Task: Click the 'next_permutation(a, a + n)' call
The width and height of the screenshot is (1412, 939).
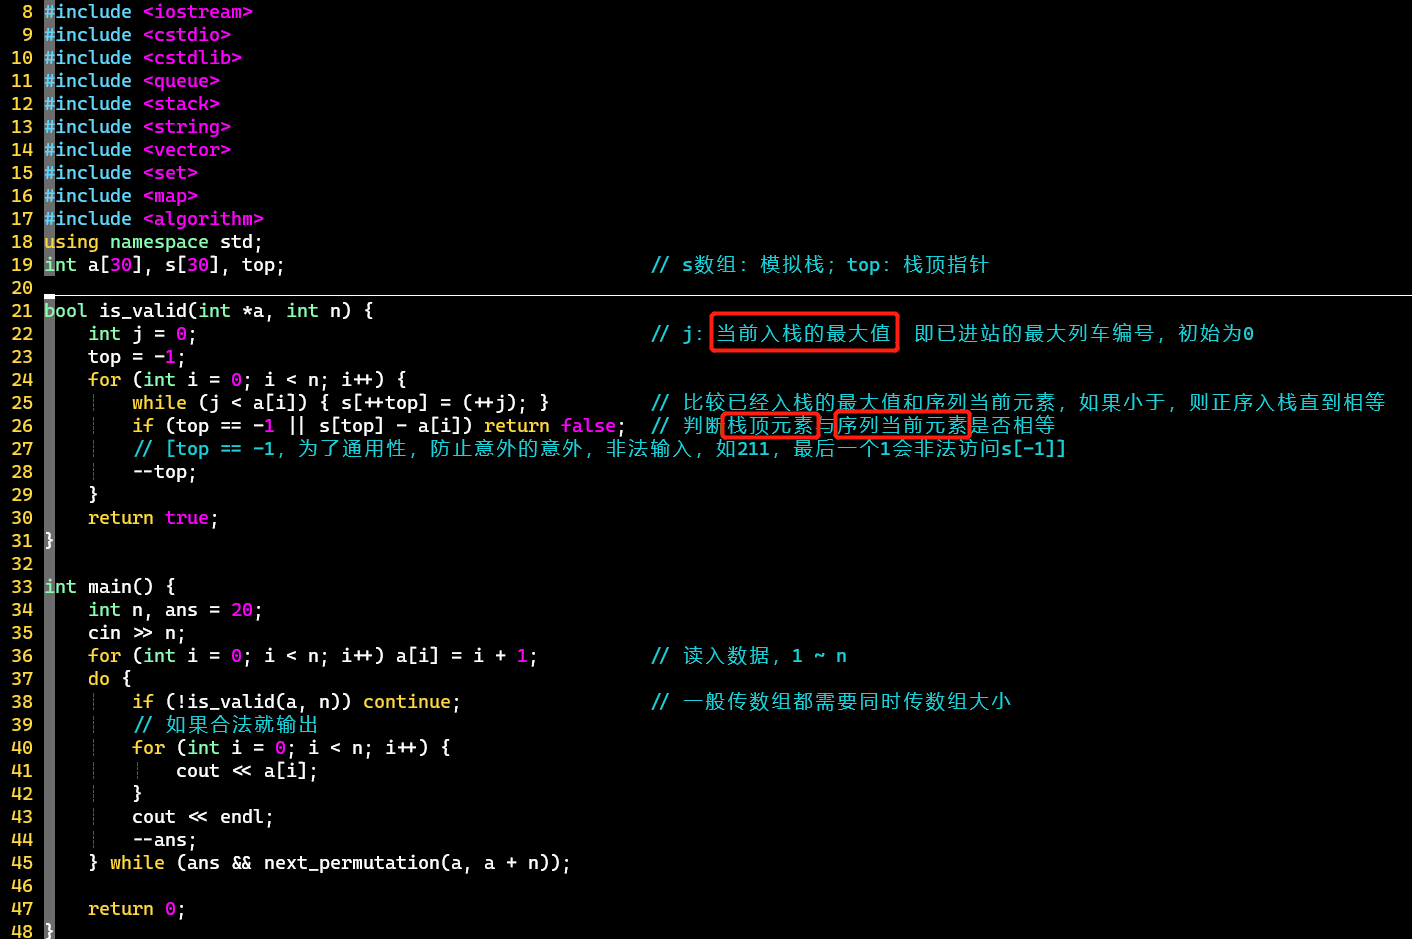Action: (x=411, y=863)
